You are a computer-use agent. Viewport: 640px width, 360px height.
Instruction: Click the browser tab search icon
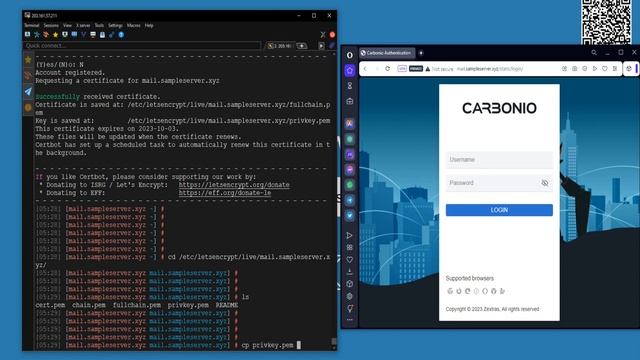click(594, 53)
